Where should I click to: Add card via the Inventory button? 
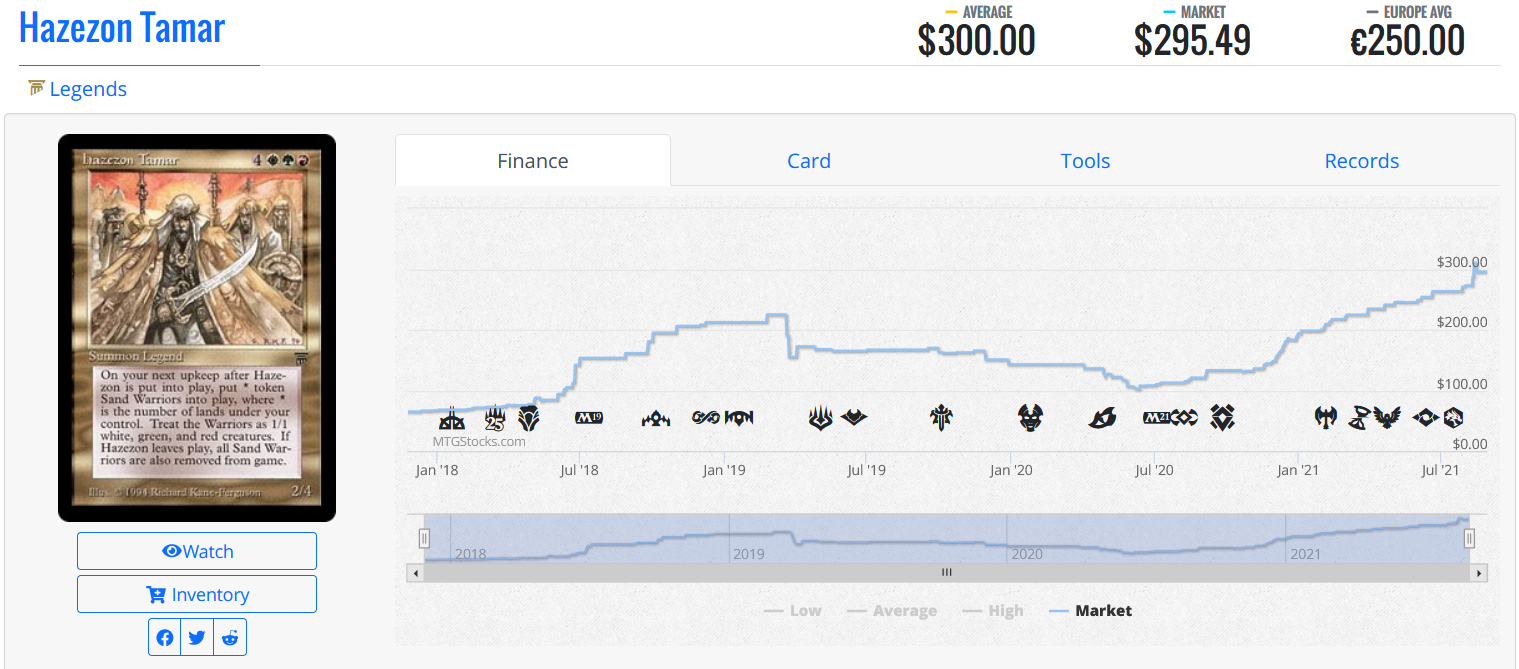pyautogui.click(x=197, y=594)
